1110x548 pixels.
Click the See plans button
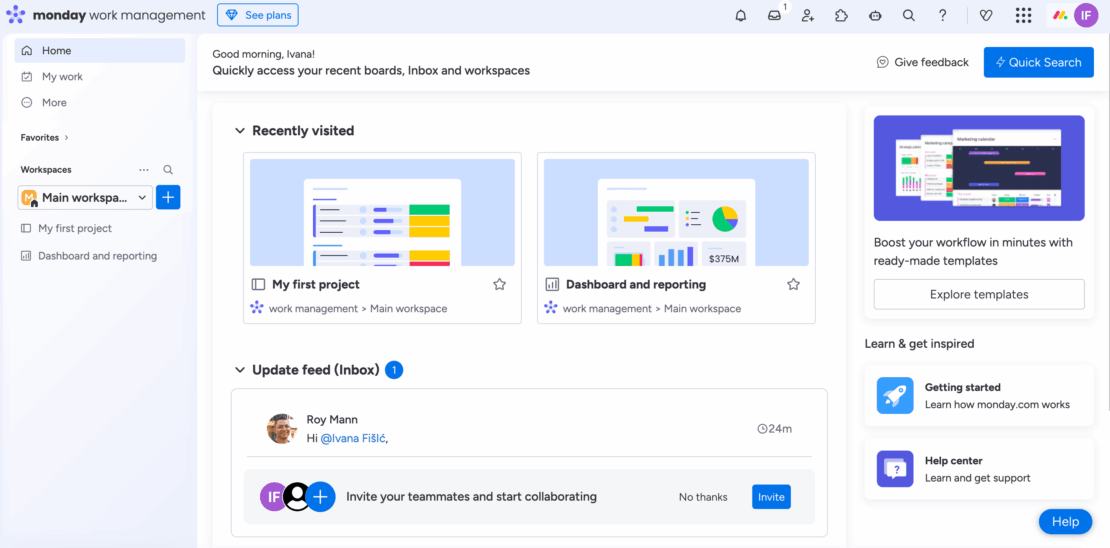[258, 15]
